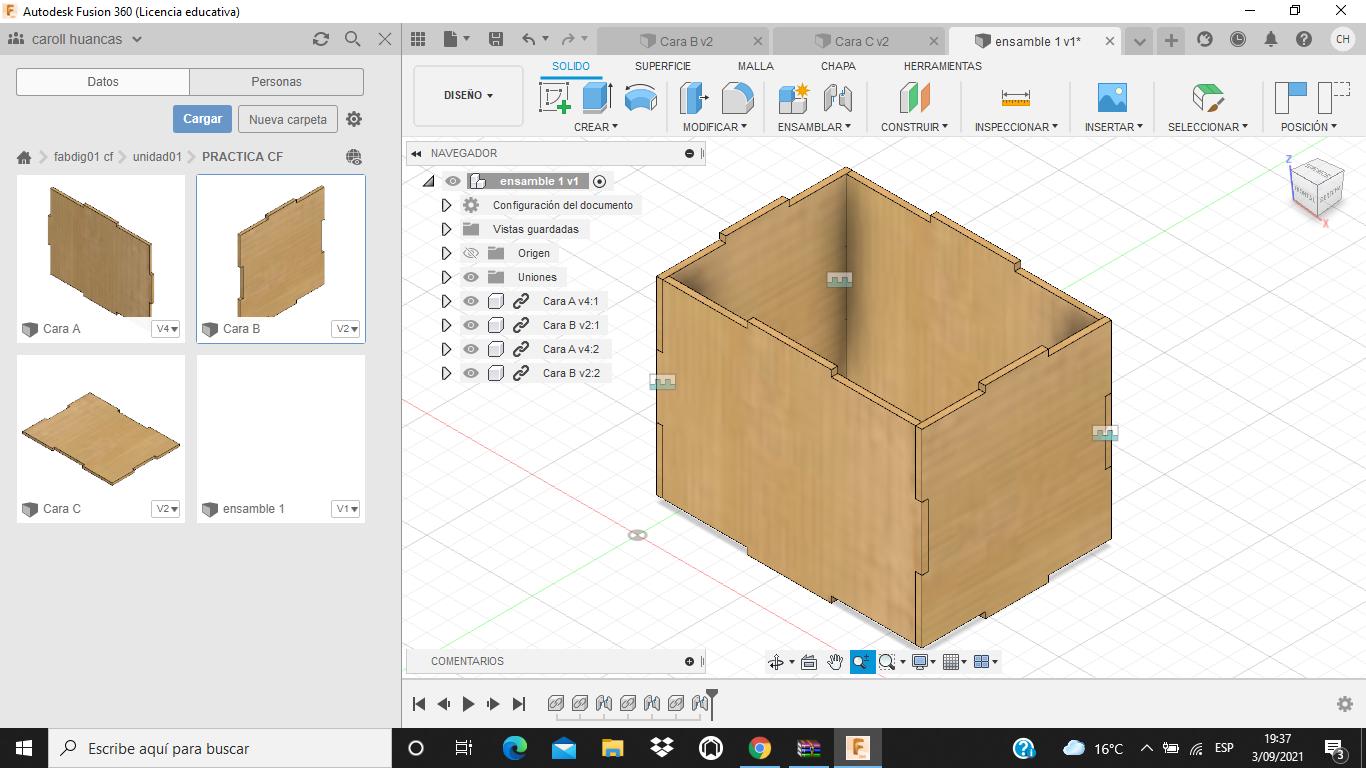The image size is (1366, 768).
Task: Open the DISEÑO workspace dropdown
Action: pos(468,96)
